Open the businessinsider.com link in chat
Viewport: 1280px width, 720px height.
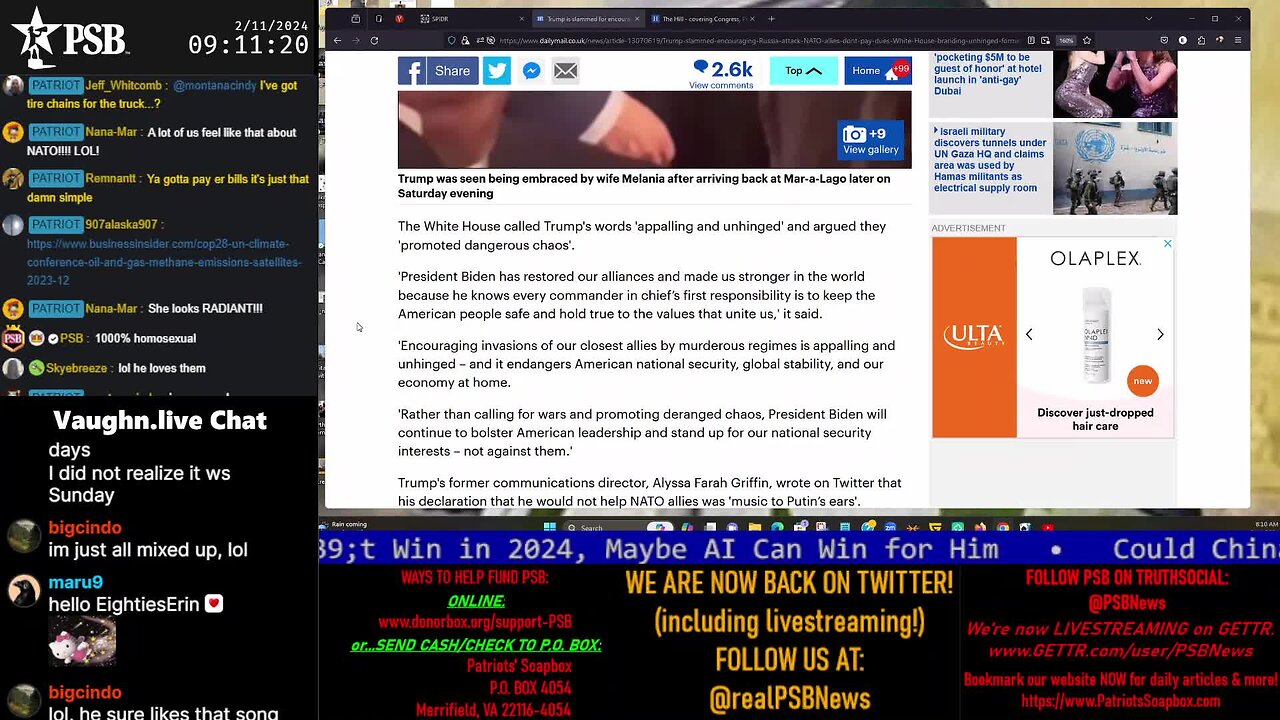(164, 262)
